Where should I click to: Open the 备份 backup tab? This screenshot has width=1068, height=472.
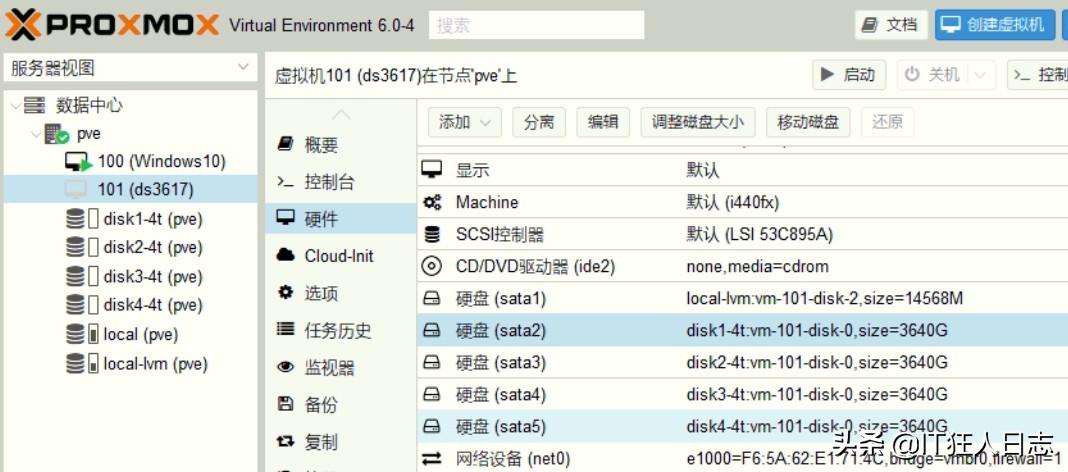[341, 405]
